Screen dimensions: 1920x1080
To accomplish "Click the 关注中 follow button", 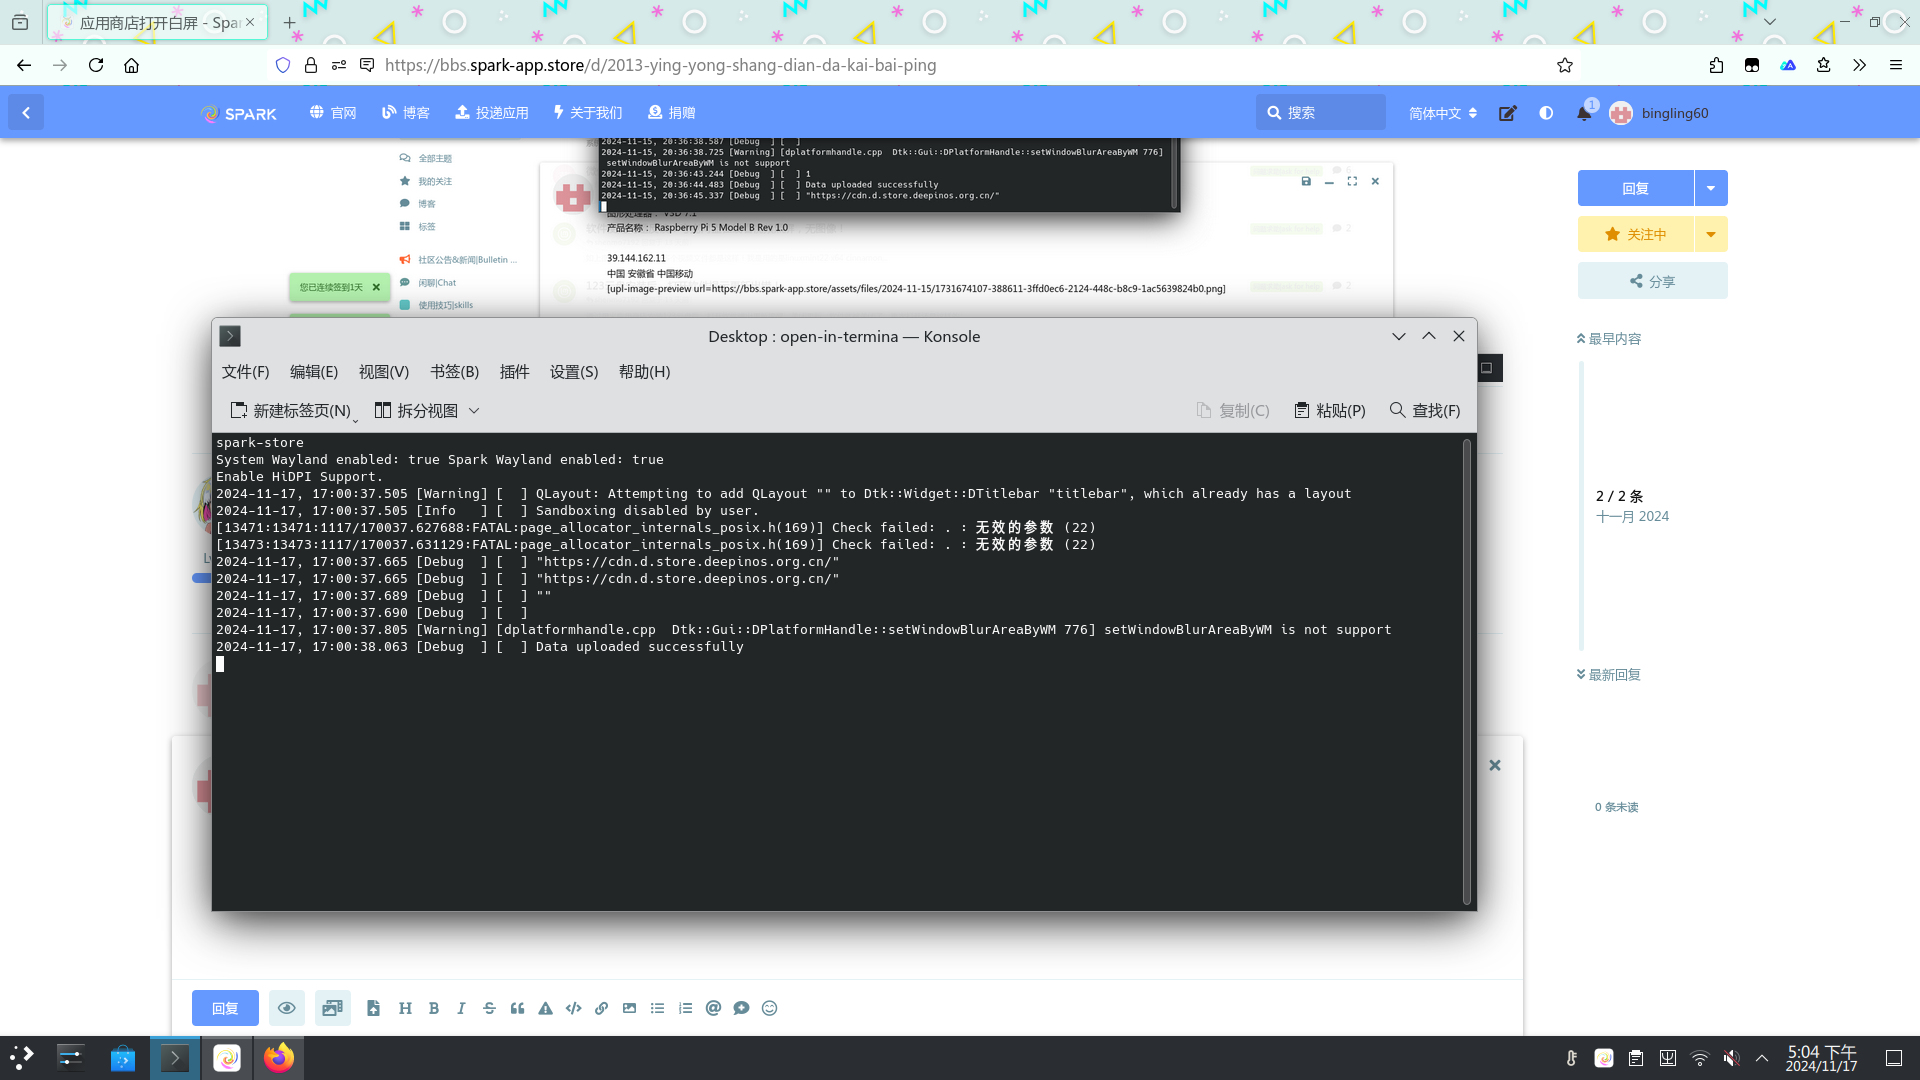I will click(x=1635, y=234).
